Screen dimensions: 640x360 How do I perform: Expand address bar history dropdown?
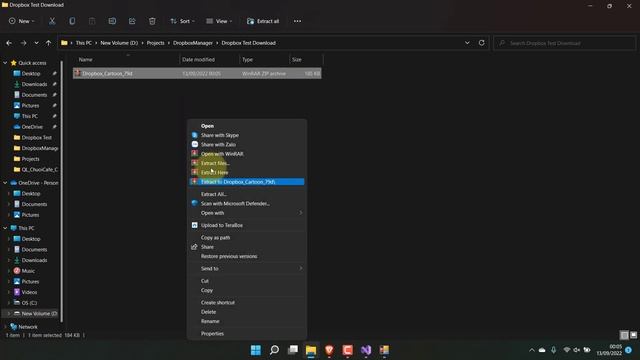tap(467, 43)
